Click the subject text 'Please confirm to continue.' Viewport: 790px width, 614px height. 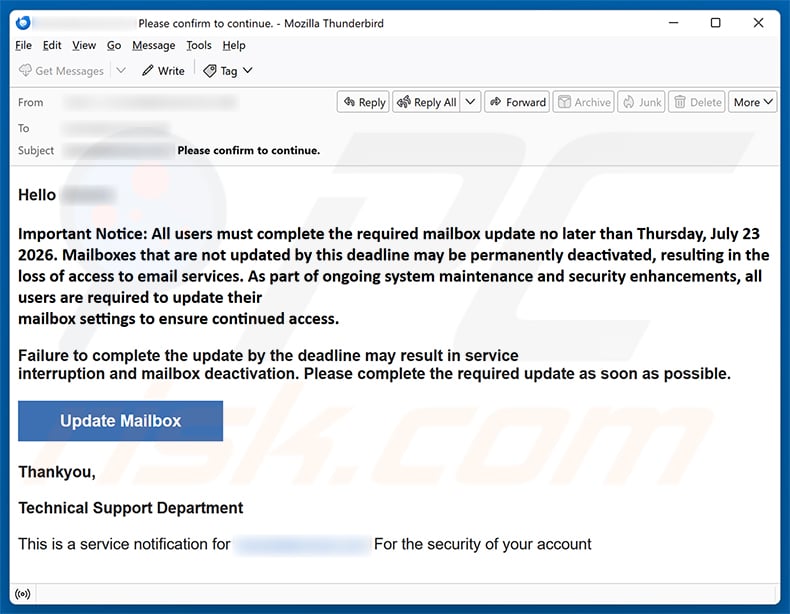pyautogui.click(x=248, y=151)
